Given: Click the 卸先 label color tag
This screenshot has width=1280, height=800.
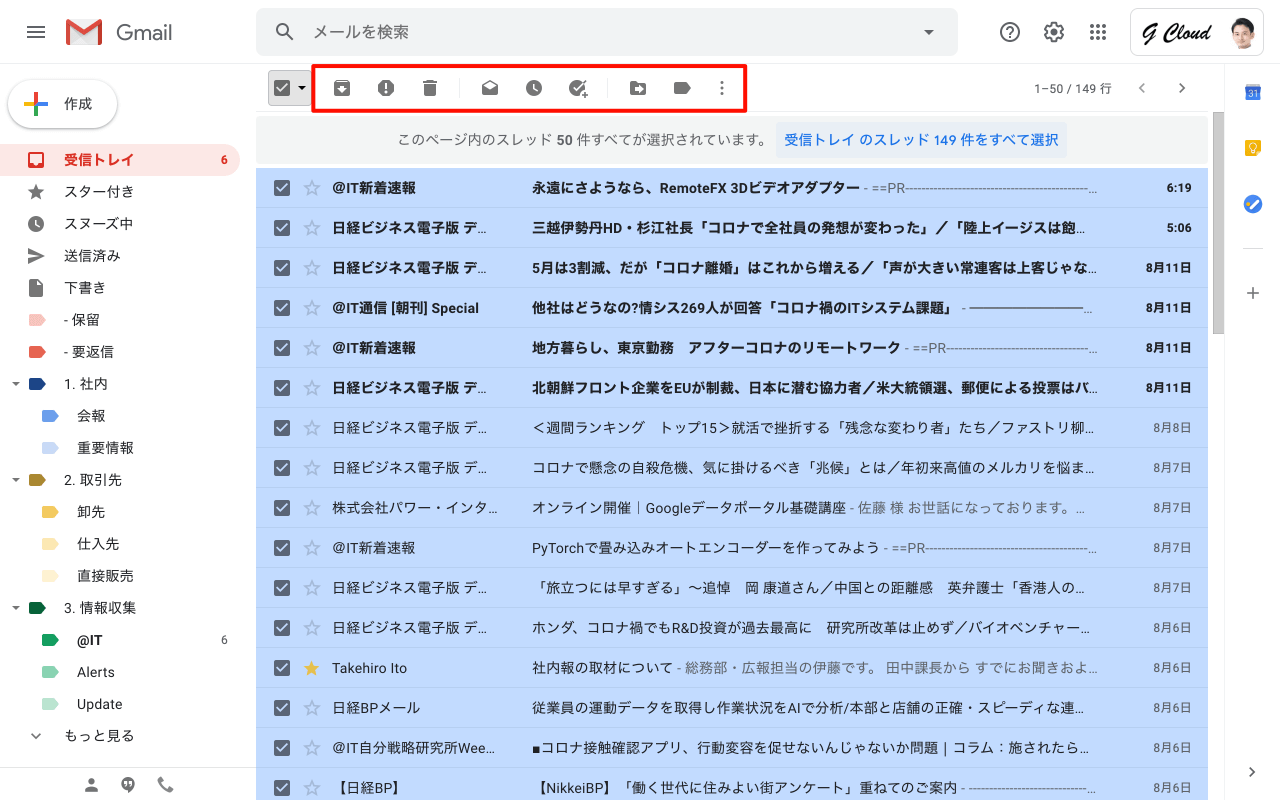Looking at the screenshot, I should tap(50, 512).
